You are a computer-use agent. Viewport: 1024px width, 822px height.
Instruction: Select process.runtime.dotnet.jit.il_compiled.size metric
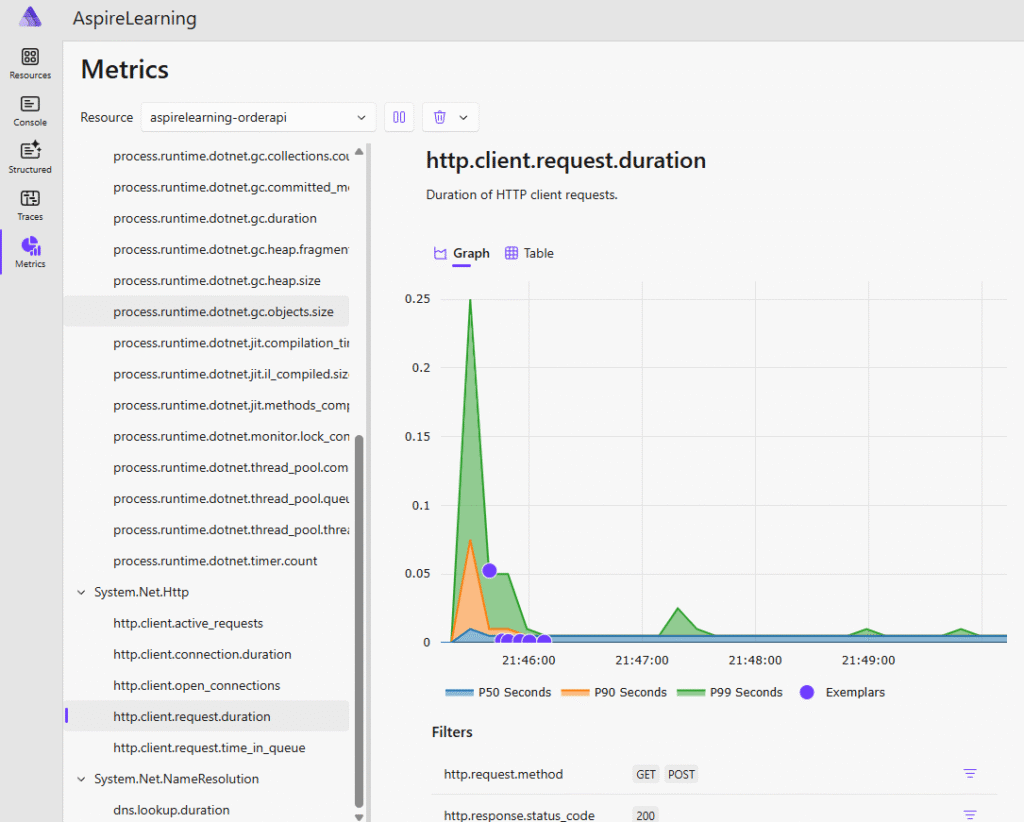231,374
